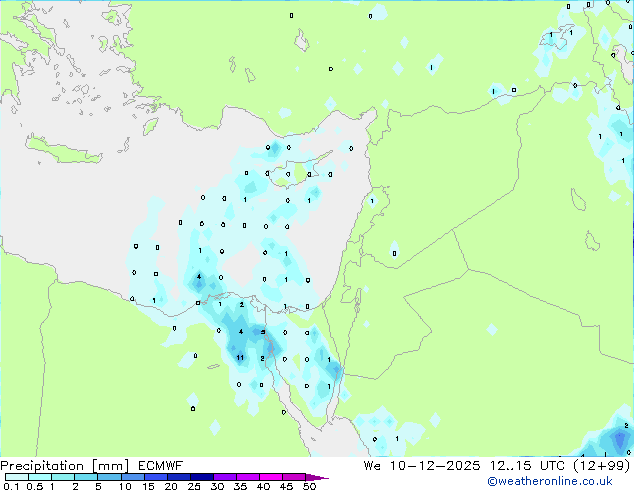Click the legend label '25'
Image resolution: width=634 pixels, height=490 pixels.
pos(194,486)
